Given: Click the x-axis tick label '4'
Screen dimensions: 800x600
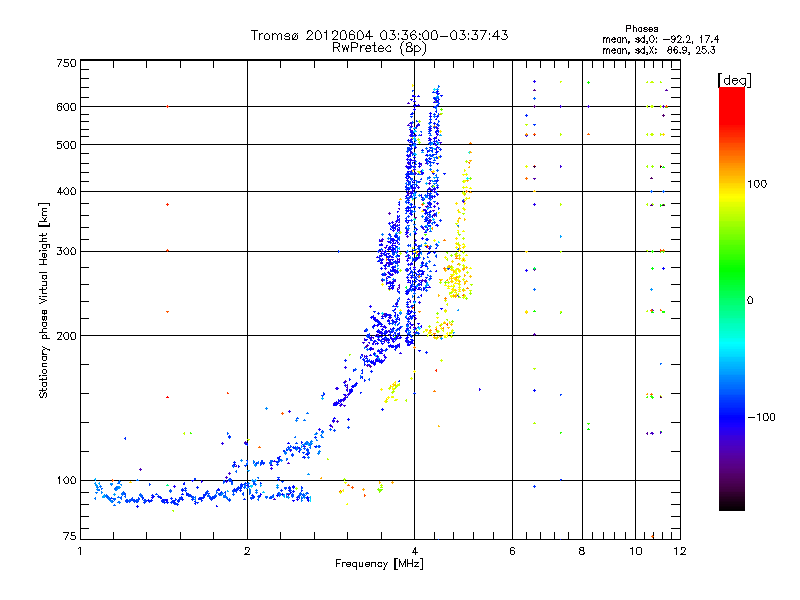Looking at the screenshot, I should pyautogui.click(x=414, y=551).
